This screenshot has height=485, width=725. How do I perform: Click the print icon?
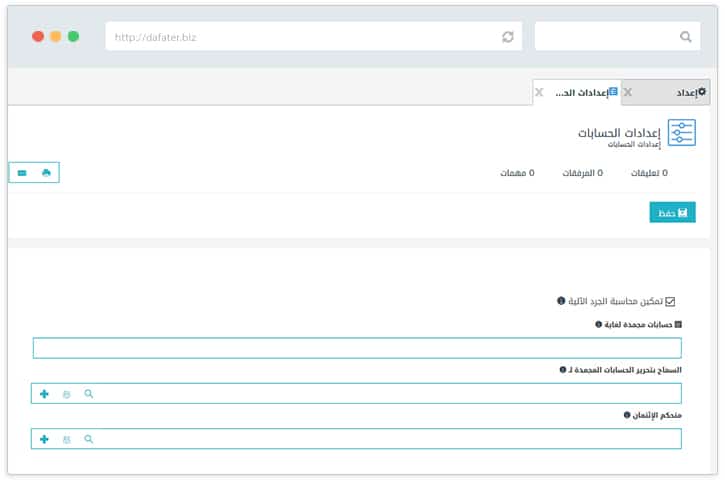(x=46, y=172)
